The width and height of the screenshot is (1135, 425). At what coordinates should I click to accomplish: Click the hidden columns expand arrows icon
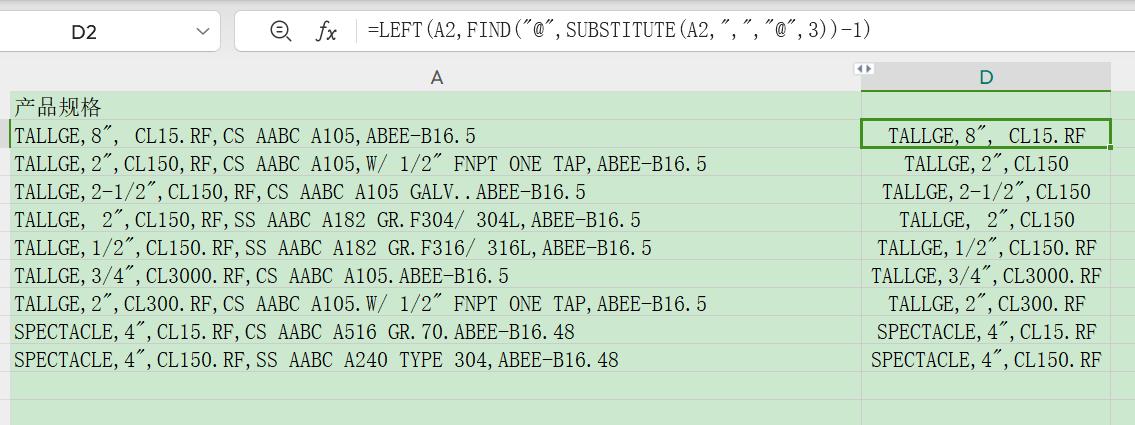pyautogui.click(x=864, y=69)
